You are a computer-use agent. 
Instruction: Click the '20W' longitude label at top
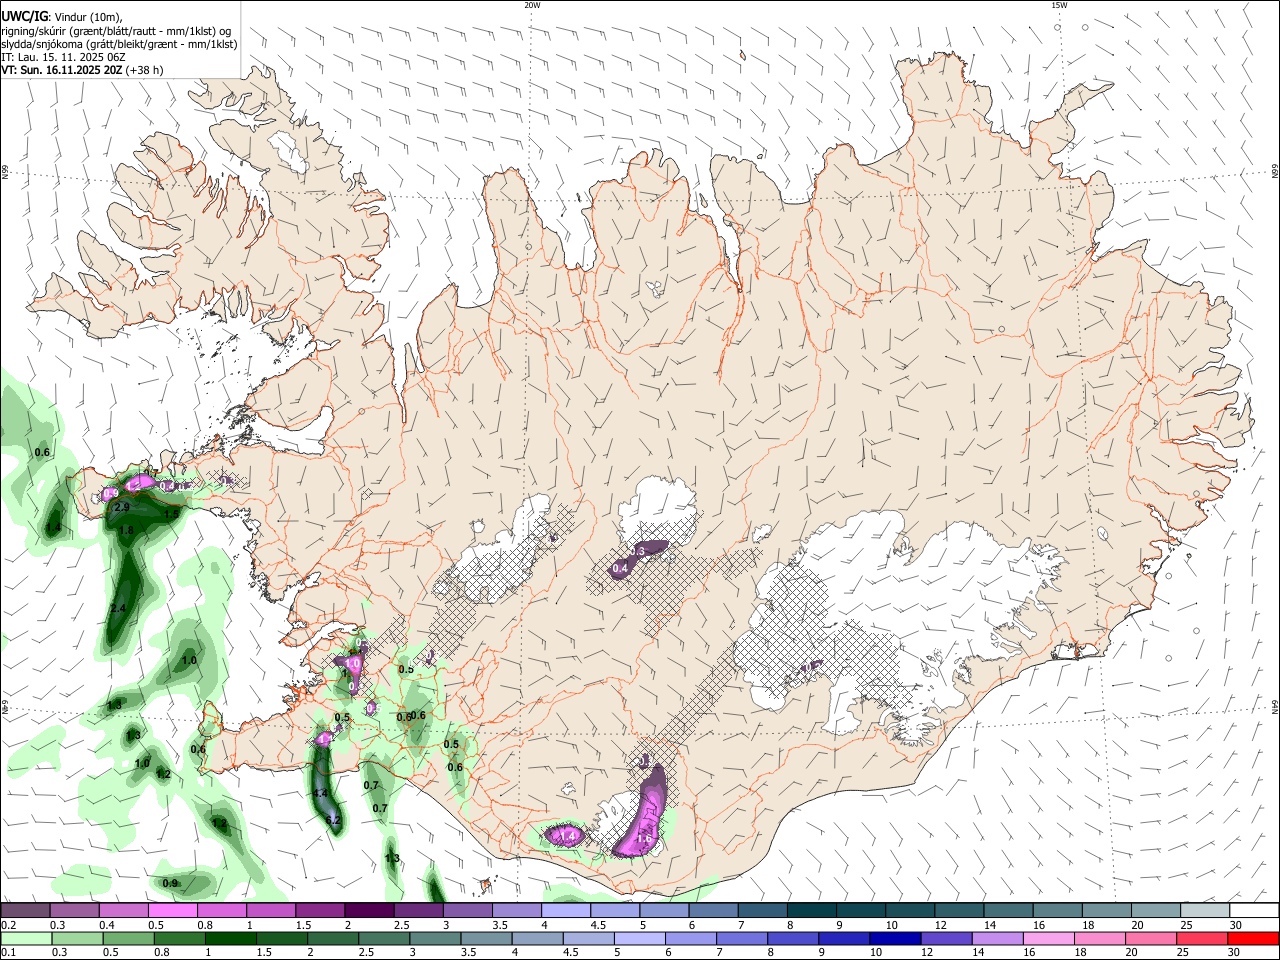click(532, 5)
